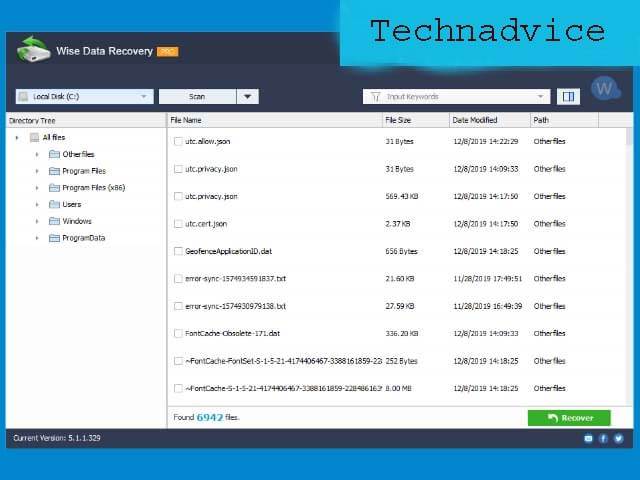Check the ~FontCache-FontSet-S-1-5-21 checkbox
Image resolution: width=640 pixels, height=480 pixels.
[x=178, y=361]
